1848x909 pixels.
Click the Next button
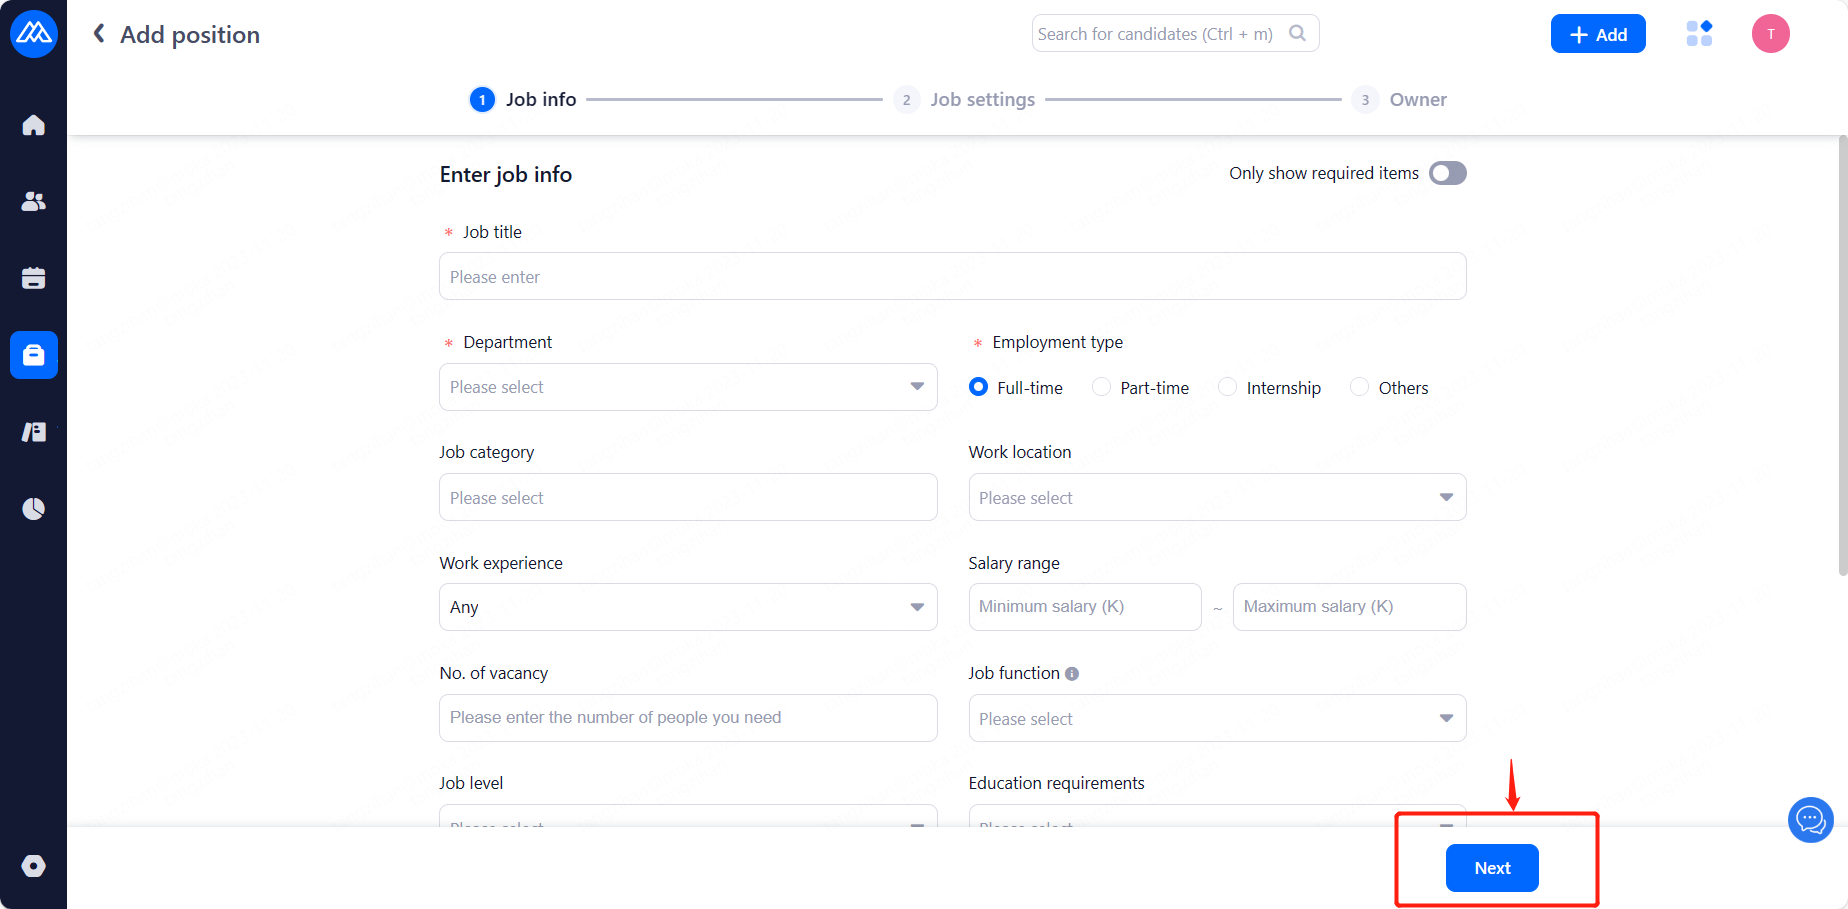coord(1491,868)
